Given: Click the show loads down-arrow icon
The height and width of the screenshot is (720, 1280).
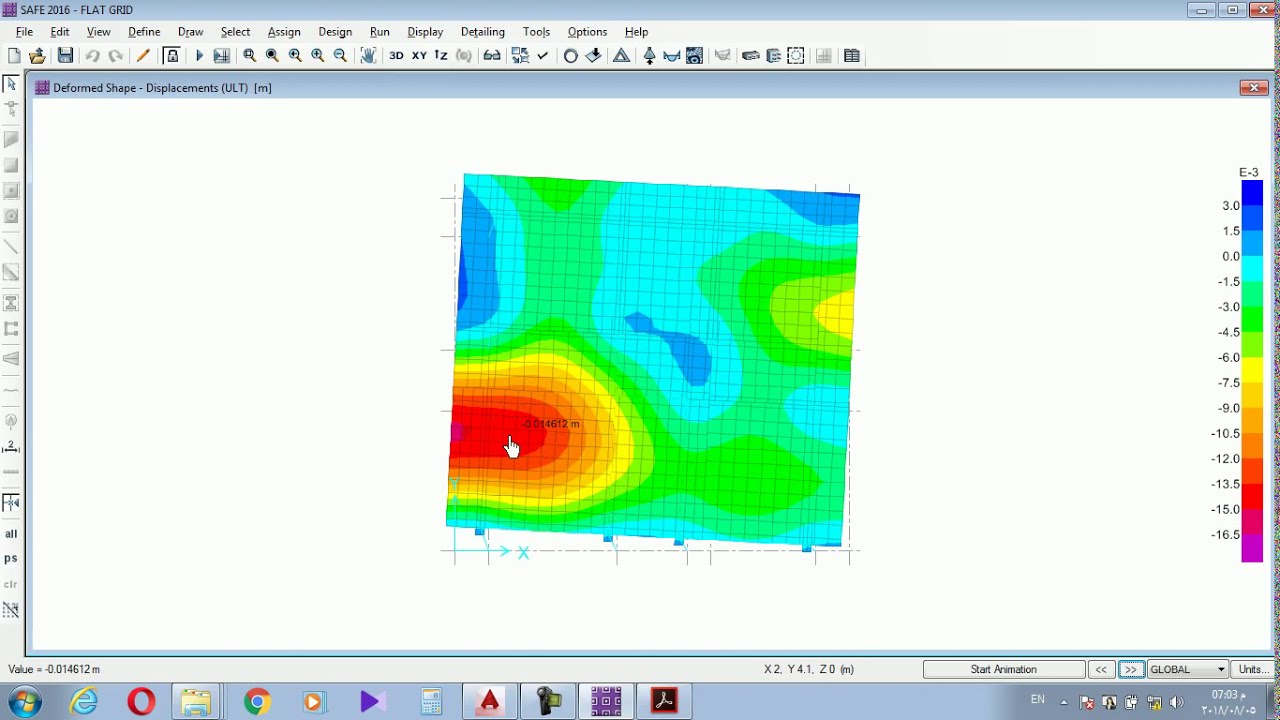Looking at the screenshot, I should [x=594, y=56].
